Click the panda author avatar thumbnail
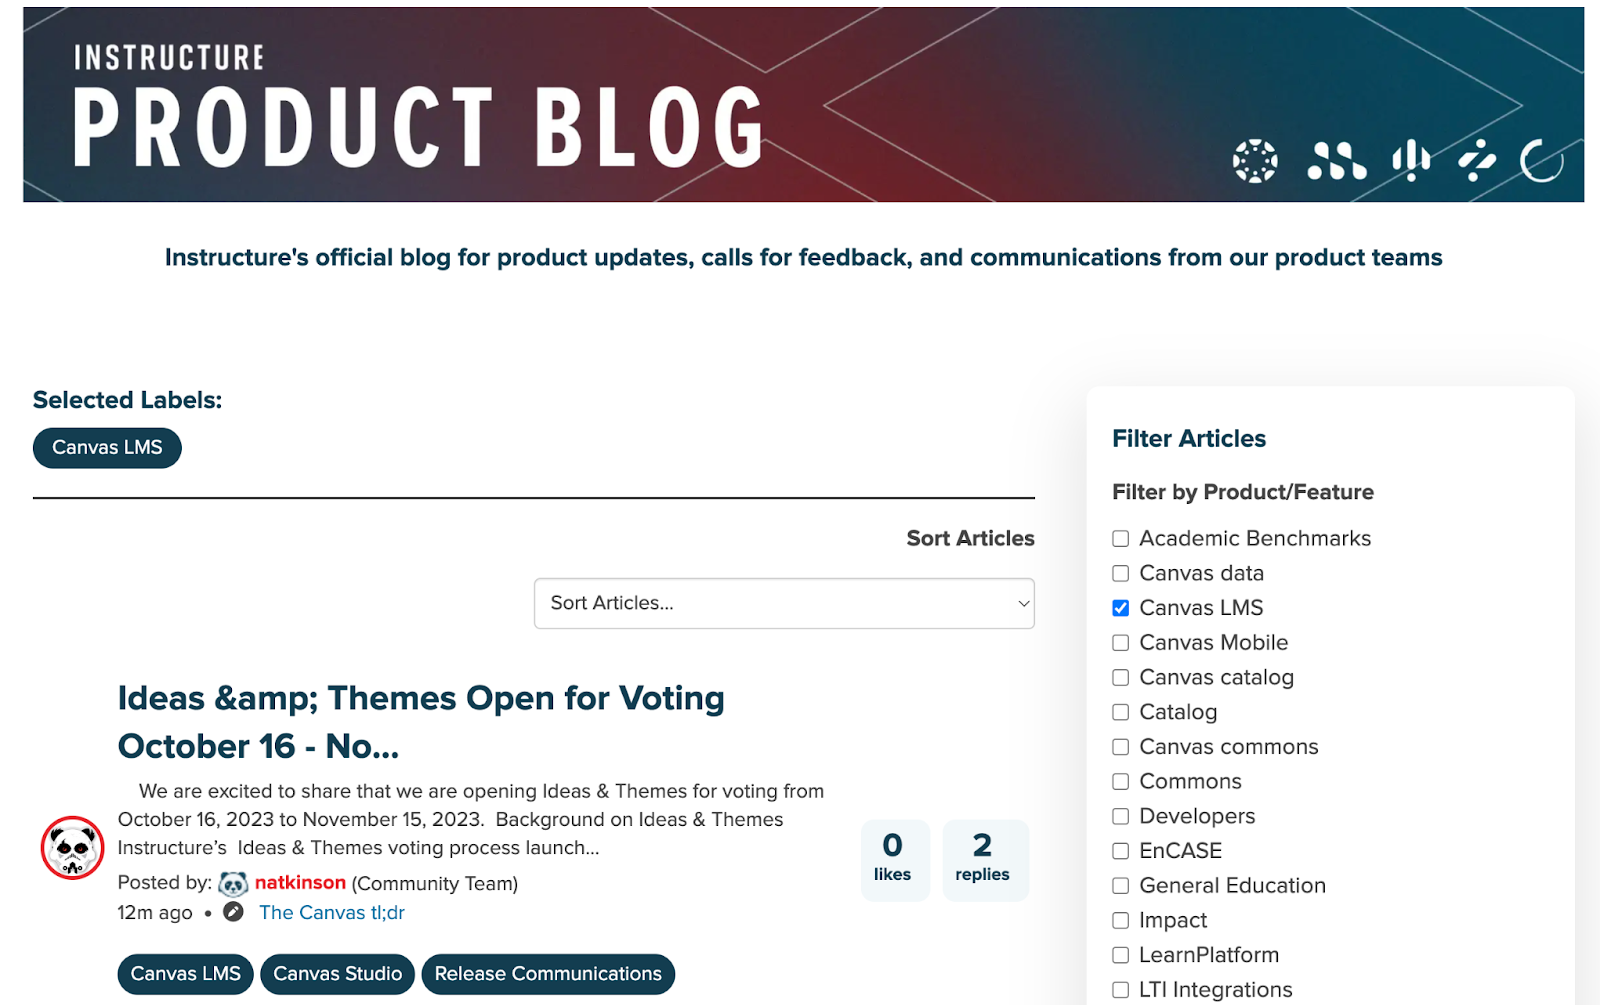The image size is (1600, 1005). click(x=72, y=848)
